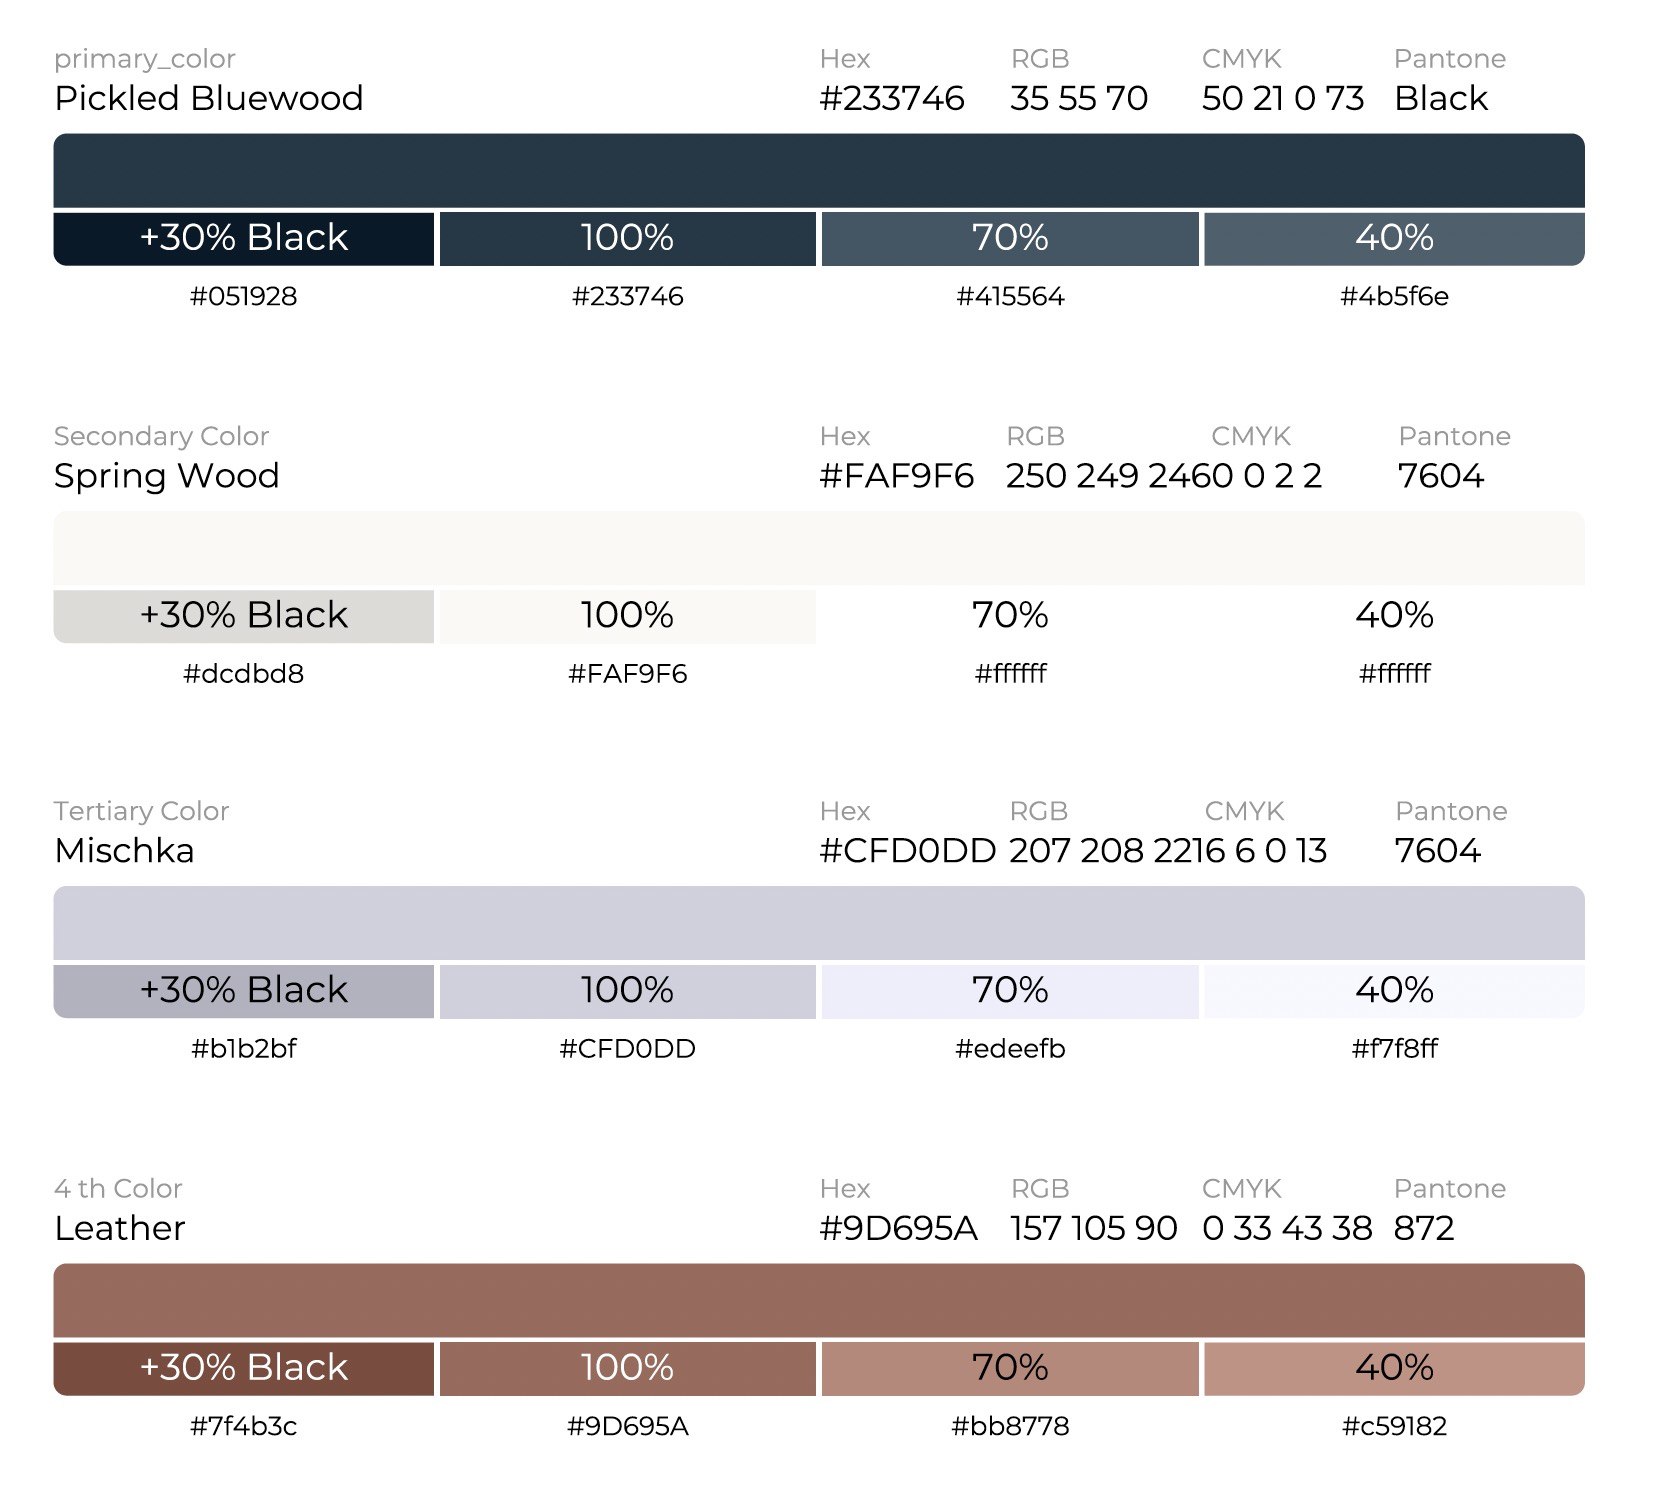Click the hex code #415564
This screenshot has width=1660, height=1500.
point(1010,296)
